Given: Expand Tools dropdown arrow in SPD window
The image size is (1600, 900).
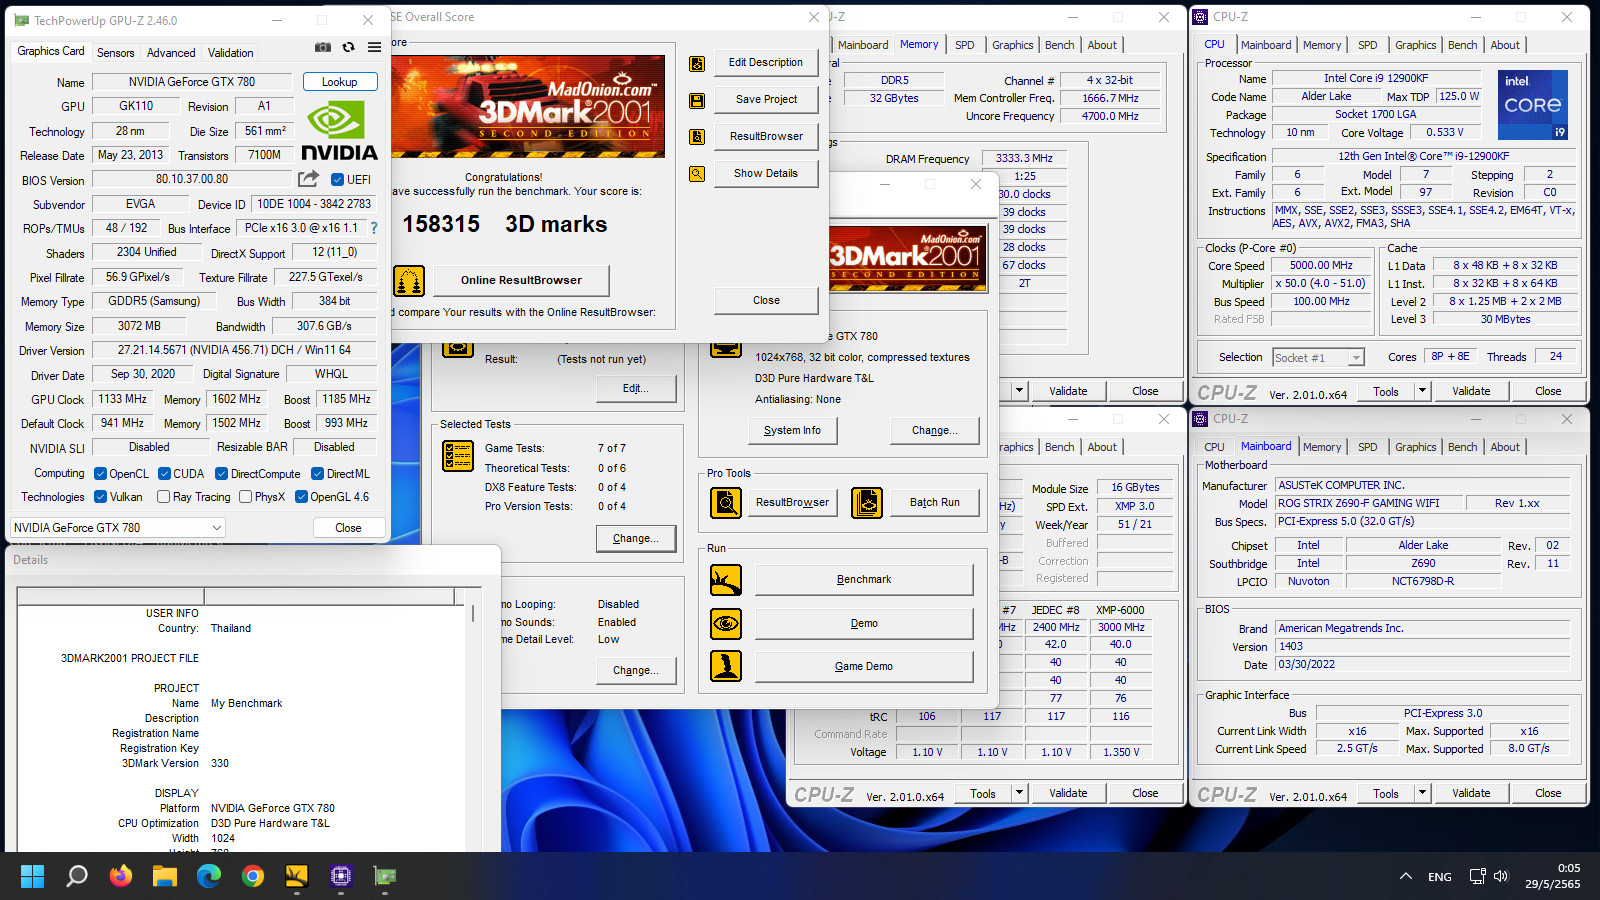Looking at the screenshot, I should coord(1019,793).
